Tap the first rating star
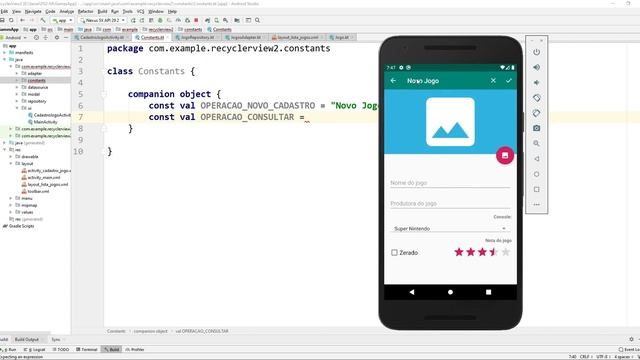Viewport: 640px width, 360px height. pyautogui.click(x=459, y=252)
